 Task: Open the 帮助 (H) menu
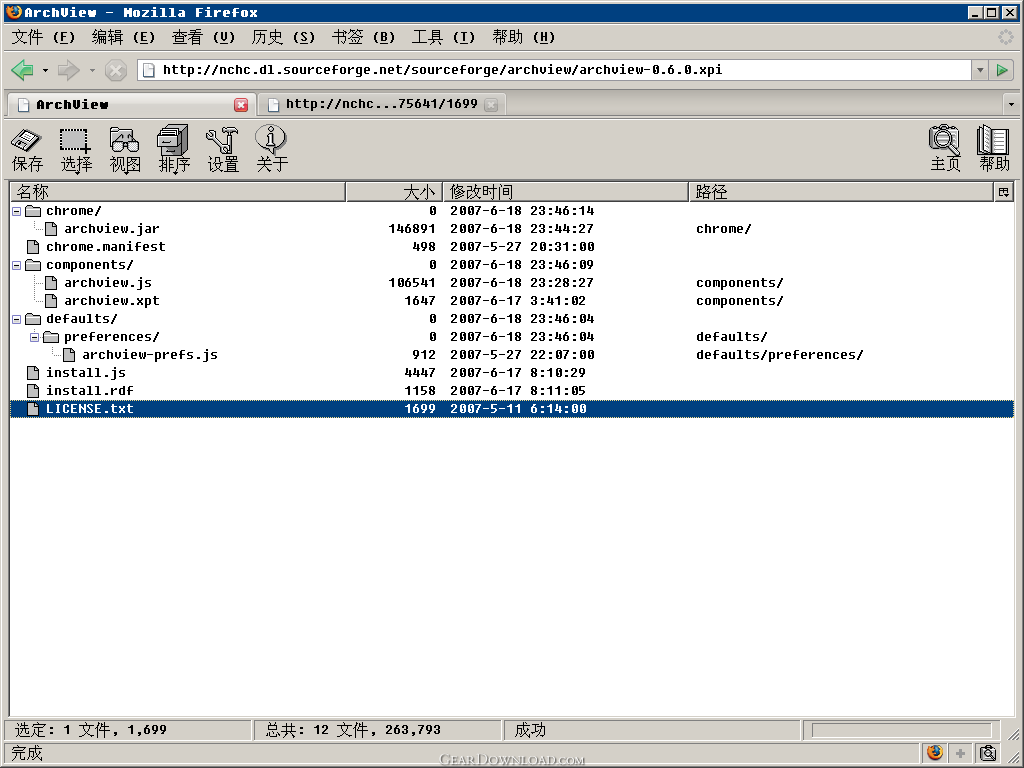pos(524,37)
